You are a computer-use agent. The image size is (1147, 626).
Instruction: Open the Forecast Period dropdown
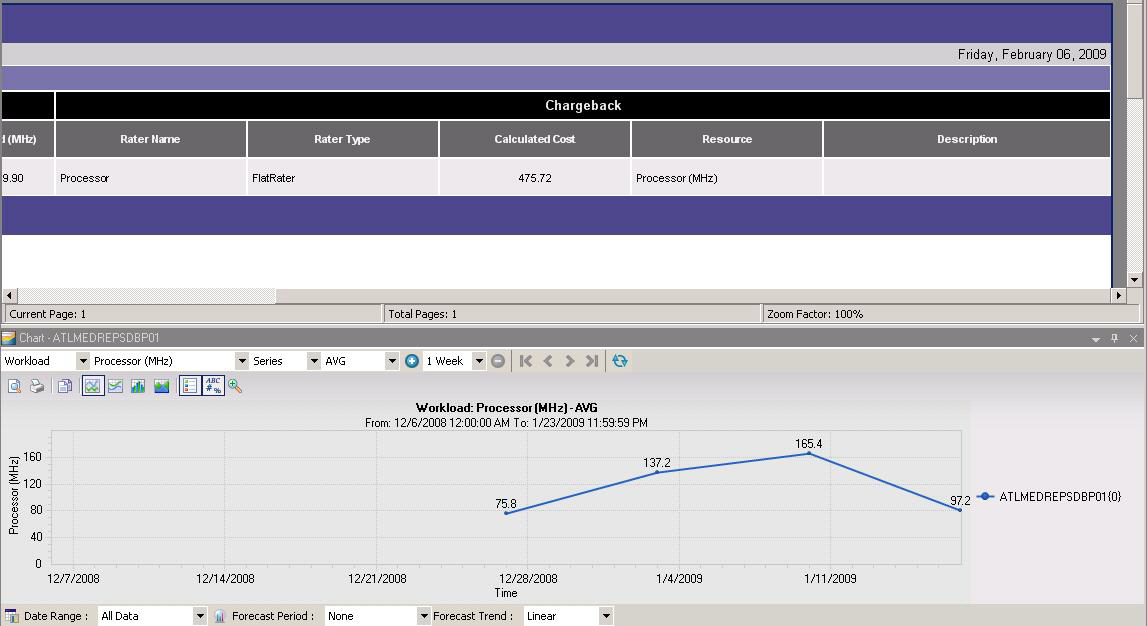coord(424,616)
